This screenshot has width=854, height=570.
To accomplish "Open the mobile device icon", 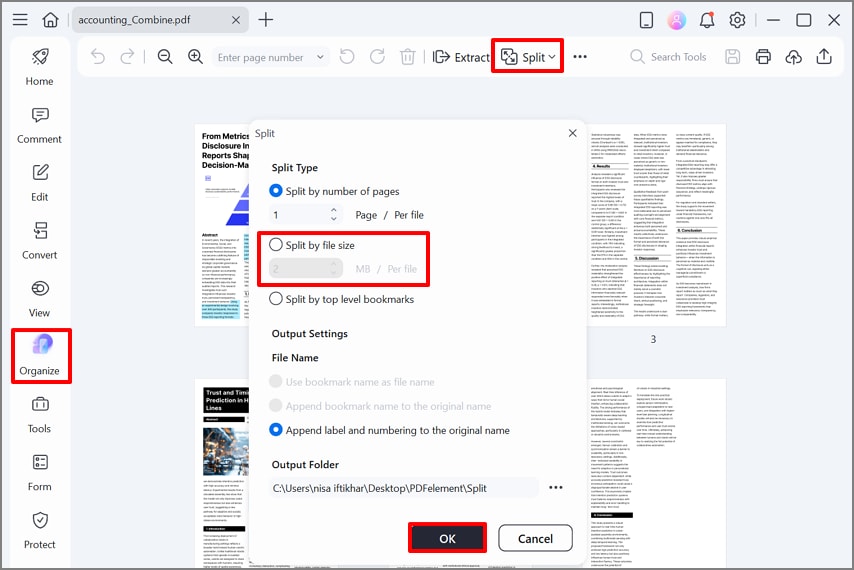I will pyautogui.click(x=646, y=20).
